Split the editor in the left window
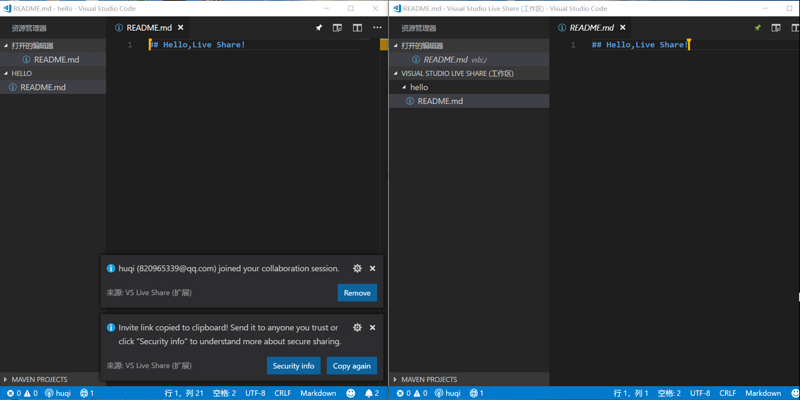This screenshot has width=800, height=400. (358, 28)
